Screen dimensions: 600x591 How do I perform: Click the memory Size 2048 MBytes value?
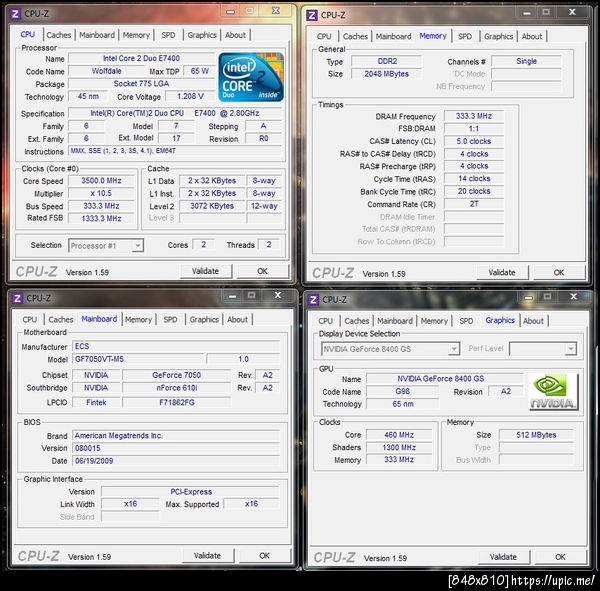[x=387, y=74]
